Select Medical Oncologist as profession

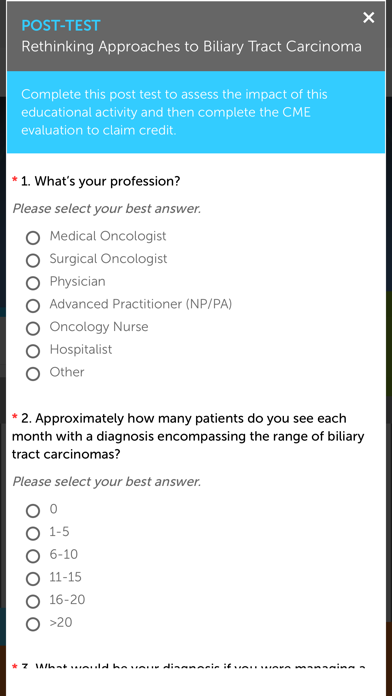tap(33, 238)
